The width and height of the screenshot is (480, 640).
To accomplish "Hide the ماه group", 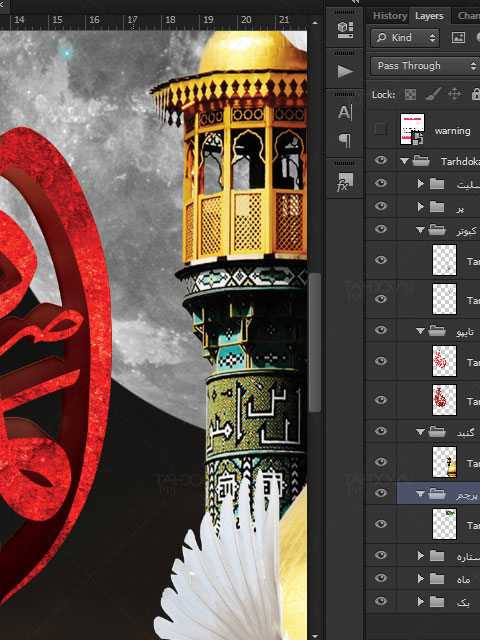I will click(381, 578).
